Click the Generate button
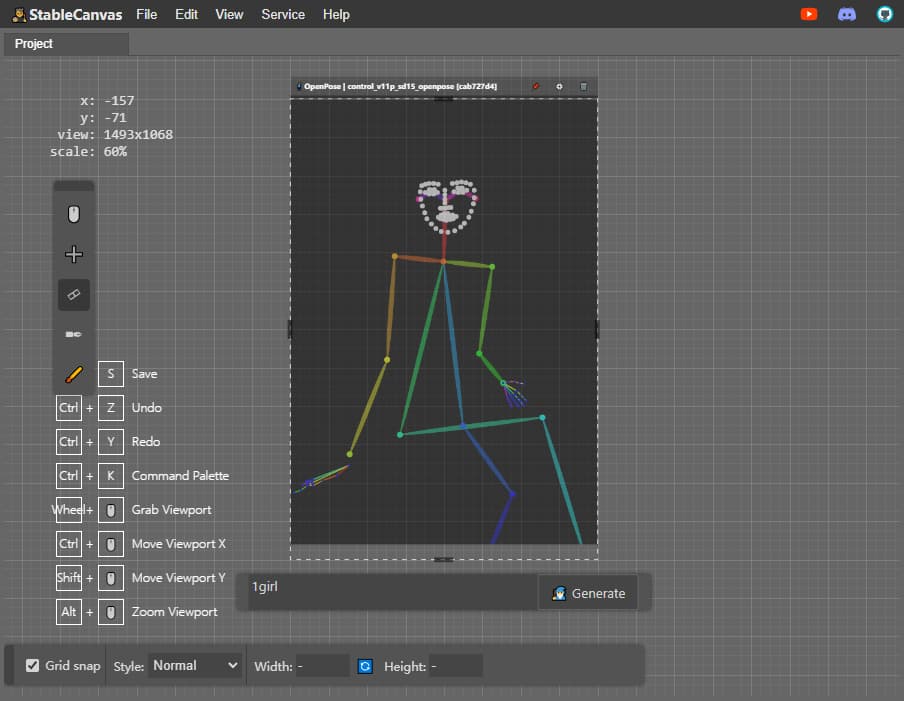This screenshot has height=701, width=904. 588,593
